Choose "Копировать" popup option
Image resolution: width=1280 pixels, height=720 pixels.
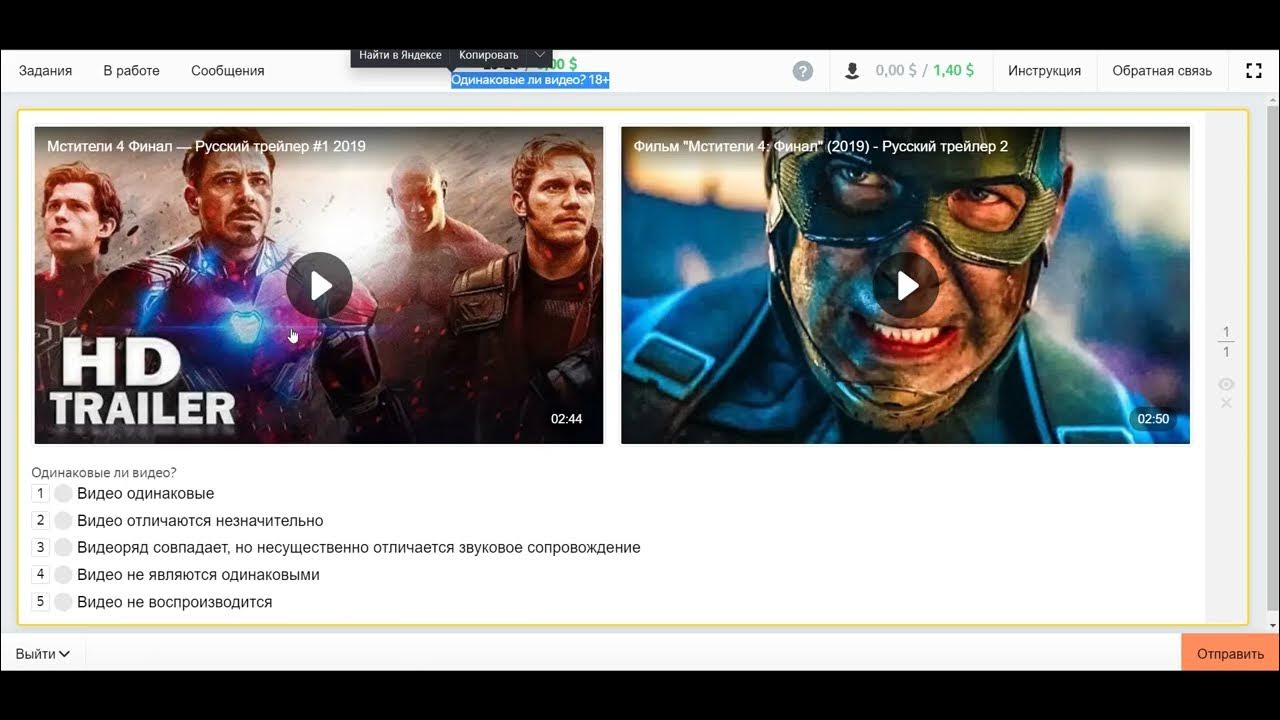click(488, 55)
